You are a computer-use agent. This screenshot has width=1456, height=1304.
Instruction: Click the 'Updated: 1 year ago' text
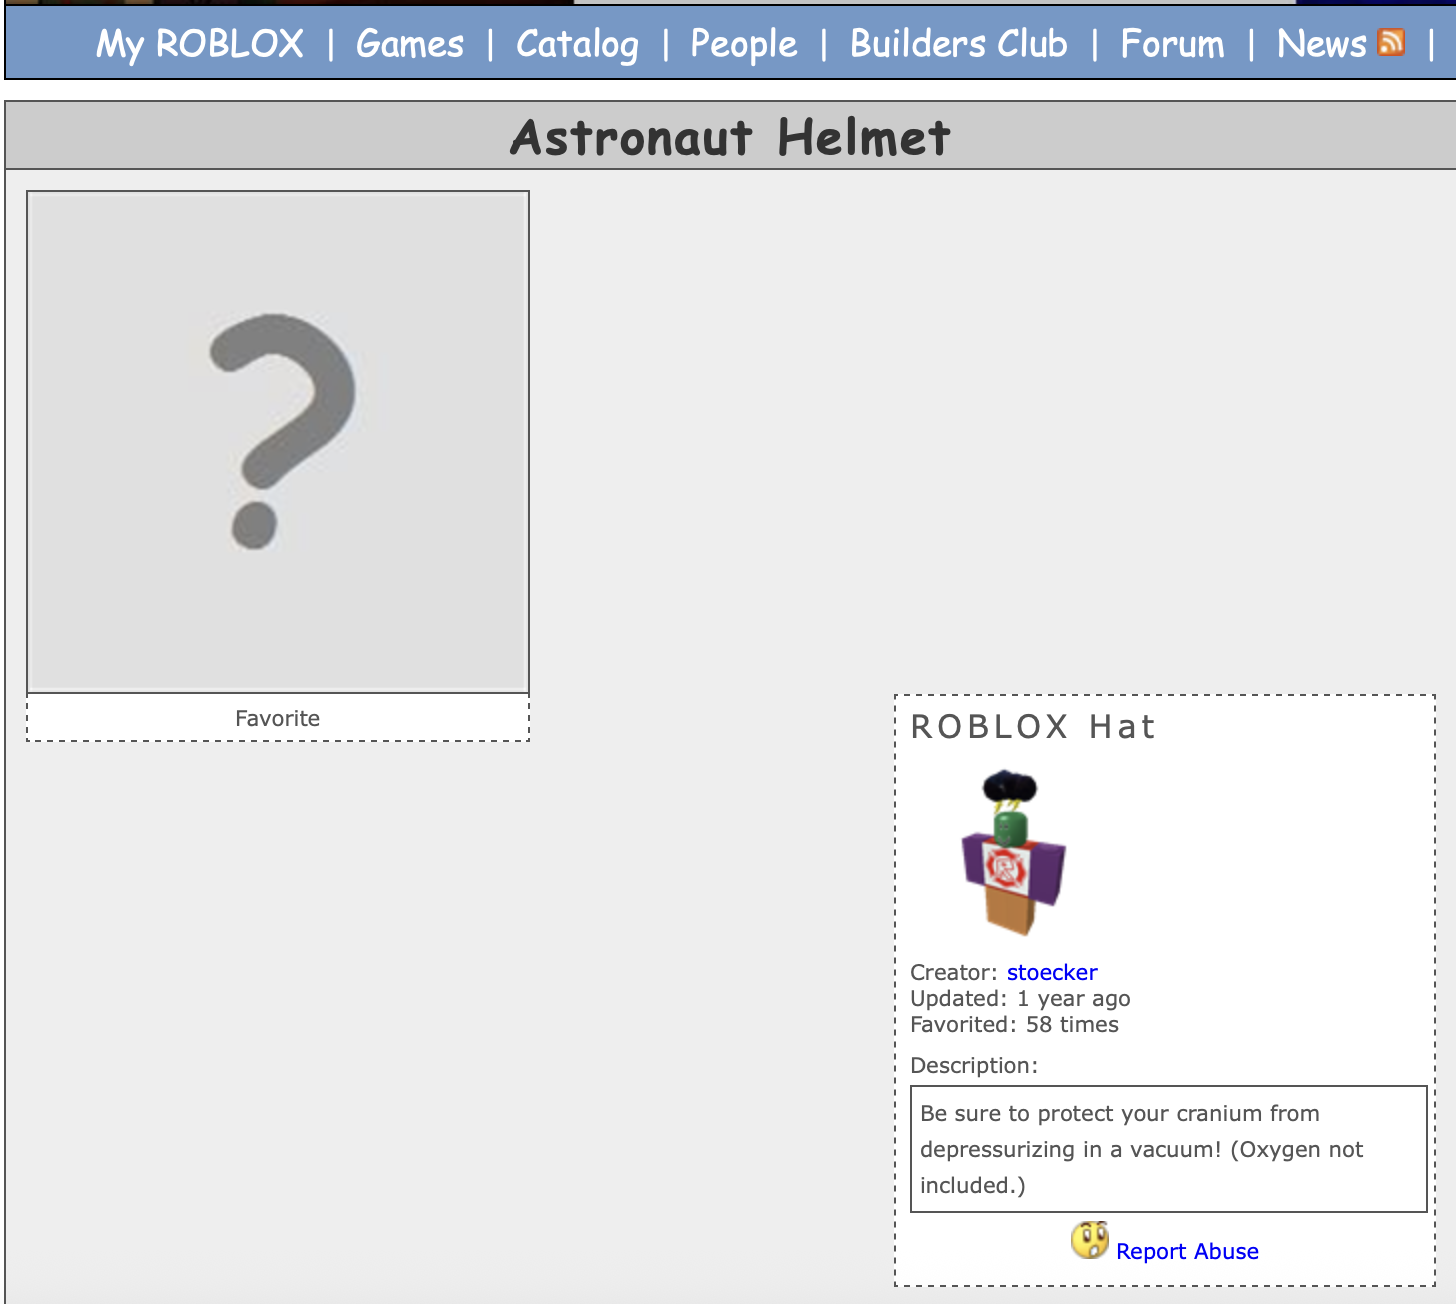[x=1020, y=998]
